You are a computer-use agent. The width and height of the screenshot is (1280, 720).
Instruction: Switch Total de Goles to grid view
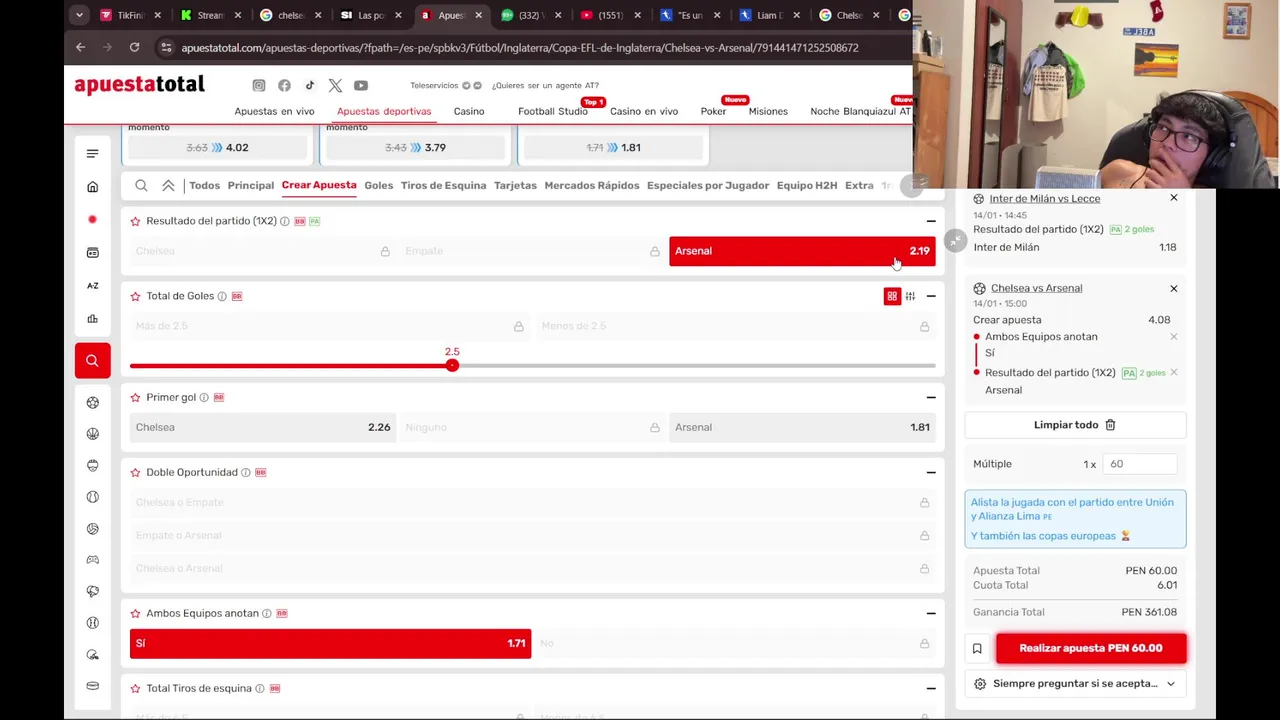coord(892,296)
